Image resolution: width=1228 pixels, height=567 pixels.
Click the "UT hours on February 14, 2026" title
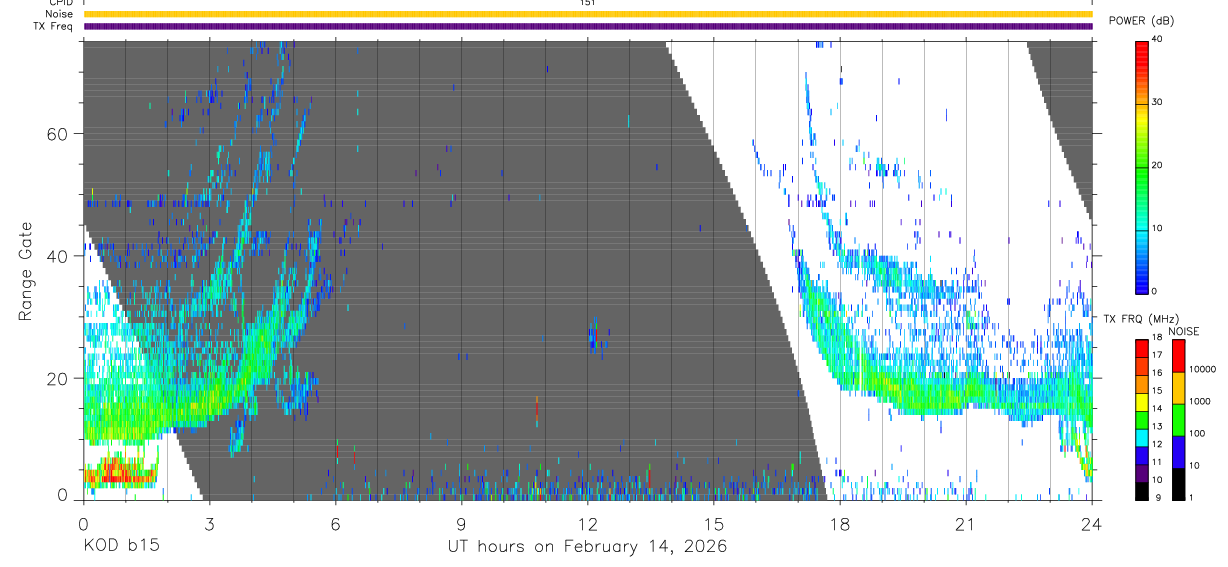pyautogui.click(x=587, y=547)
